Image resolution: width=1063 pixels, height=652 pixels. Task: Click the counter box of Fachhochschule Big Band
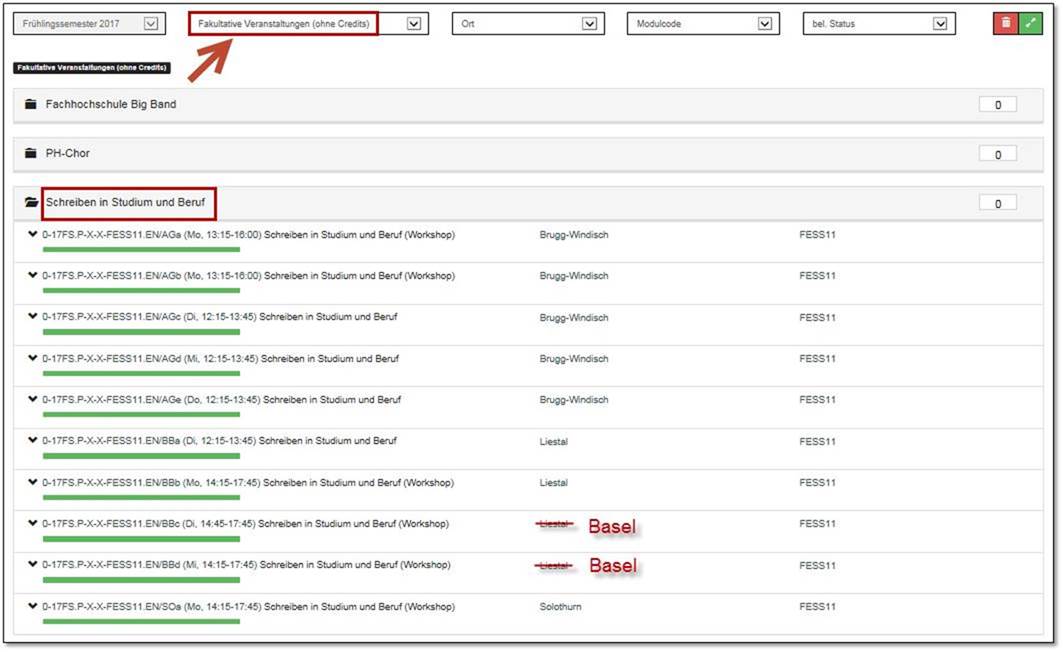coord(997,105)
